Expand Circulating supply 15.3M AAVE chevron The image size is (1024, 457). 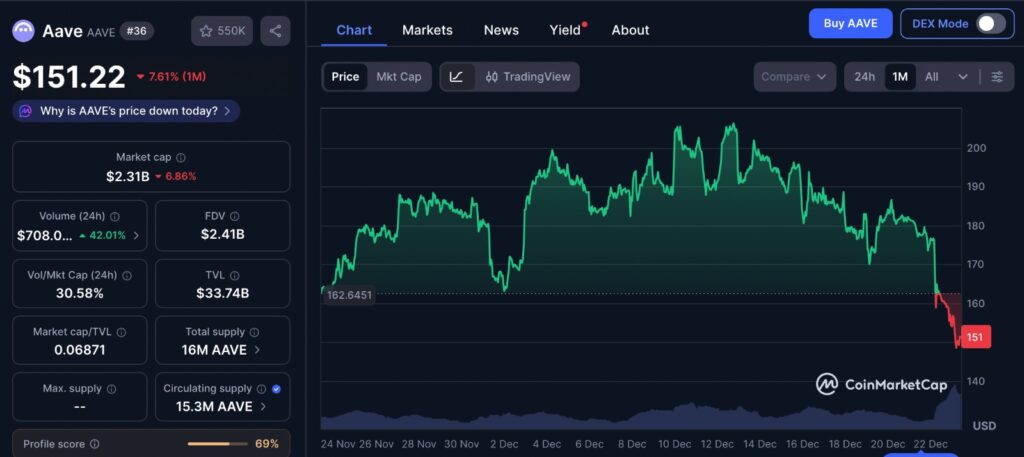point(263,407)
